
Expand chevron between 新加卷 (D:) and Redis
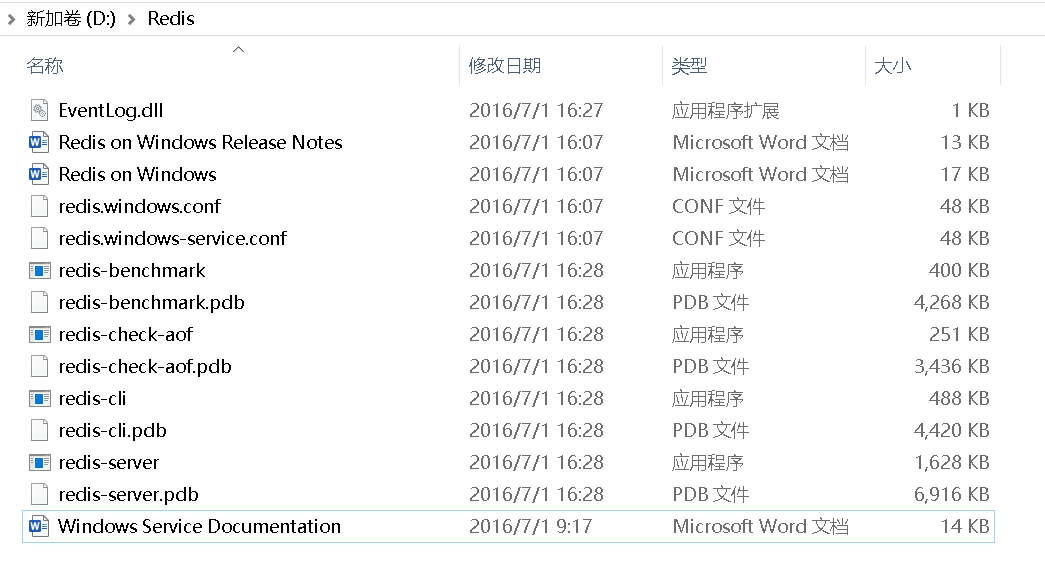click(131, 19)
